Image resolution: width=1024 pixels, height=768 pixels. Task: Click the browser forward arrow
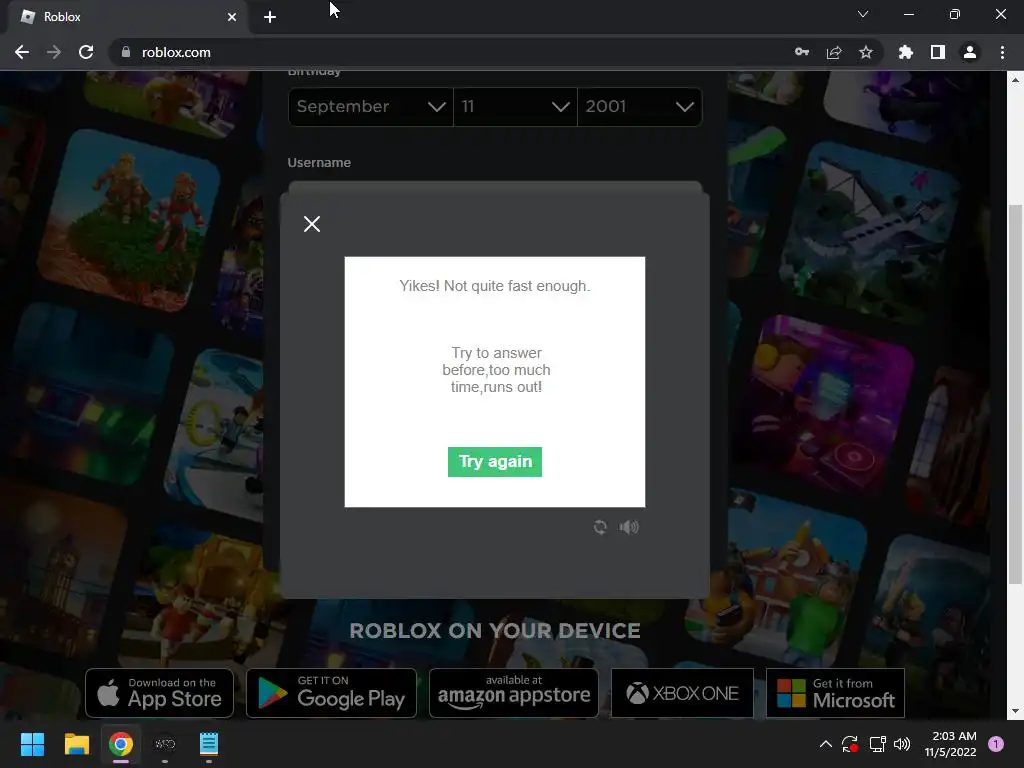click(54, 52)
